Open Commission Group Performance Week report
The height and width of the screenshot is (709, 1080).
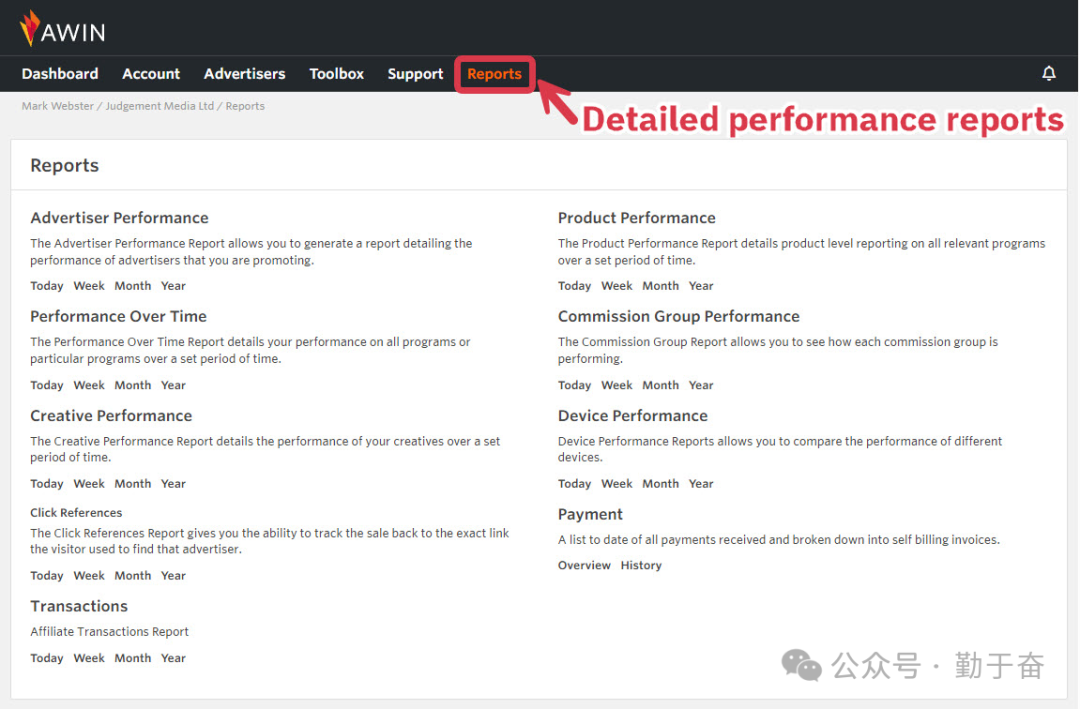point(617,385)
